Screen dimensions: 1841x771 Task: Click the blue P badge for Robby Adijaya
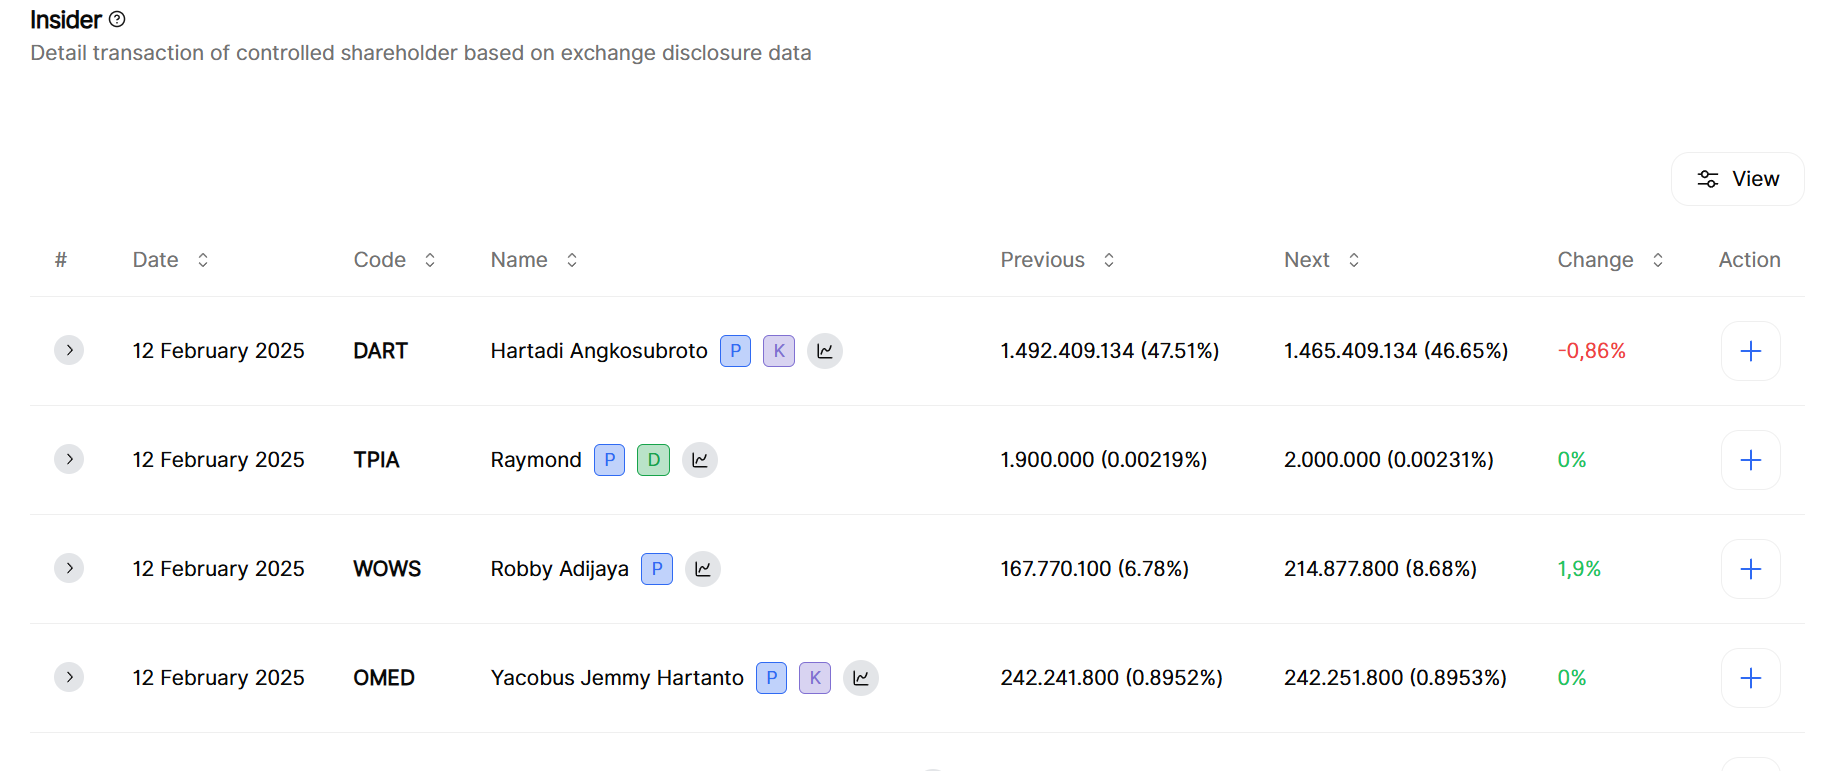tap(656, 569)
